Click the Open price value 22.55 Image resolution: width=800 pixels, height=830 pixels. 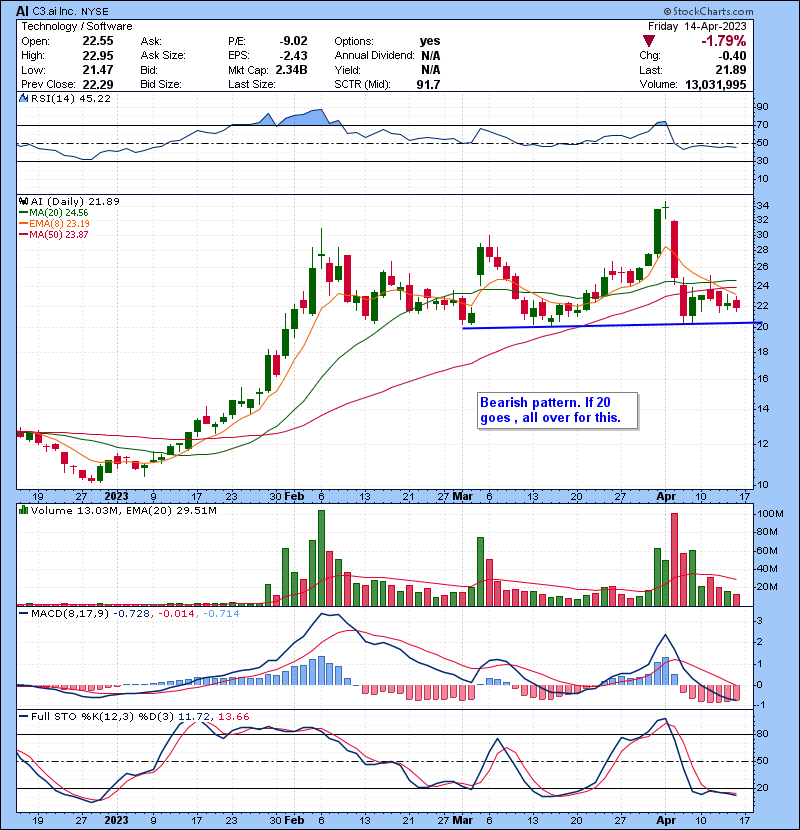coord(97,41)
